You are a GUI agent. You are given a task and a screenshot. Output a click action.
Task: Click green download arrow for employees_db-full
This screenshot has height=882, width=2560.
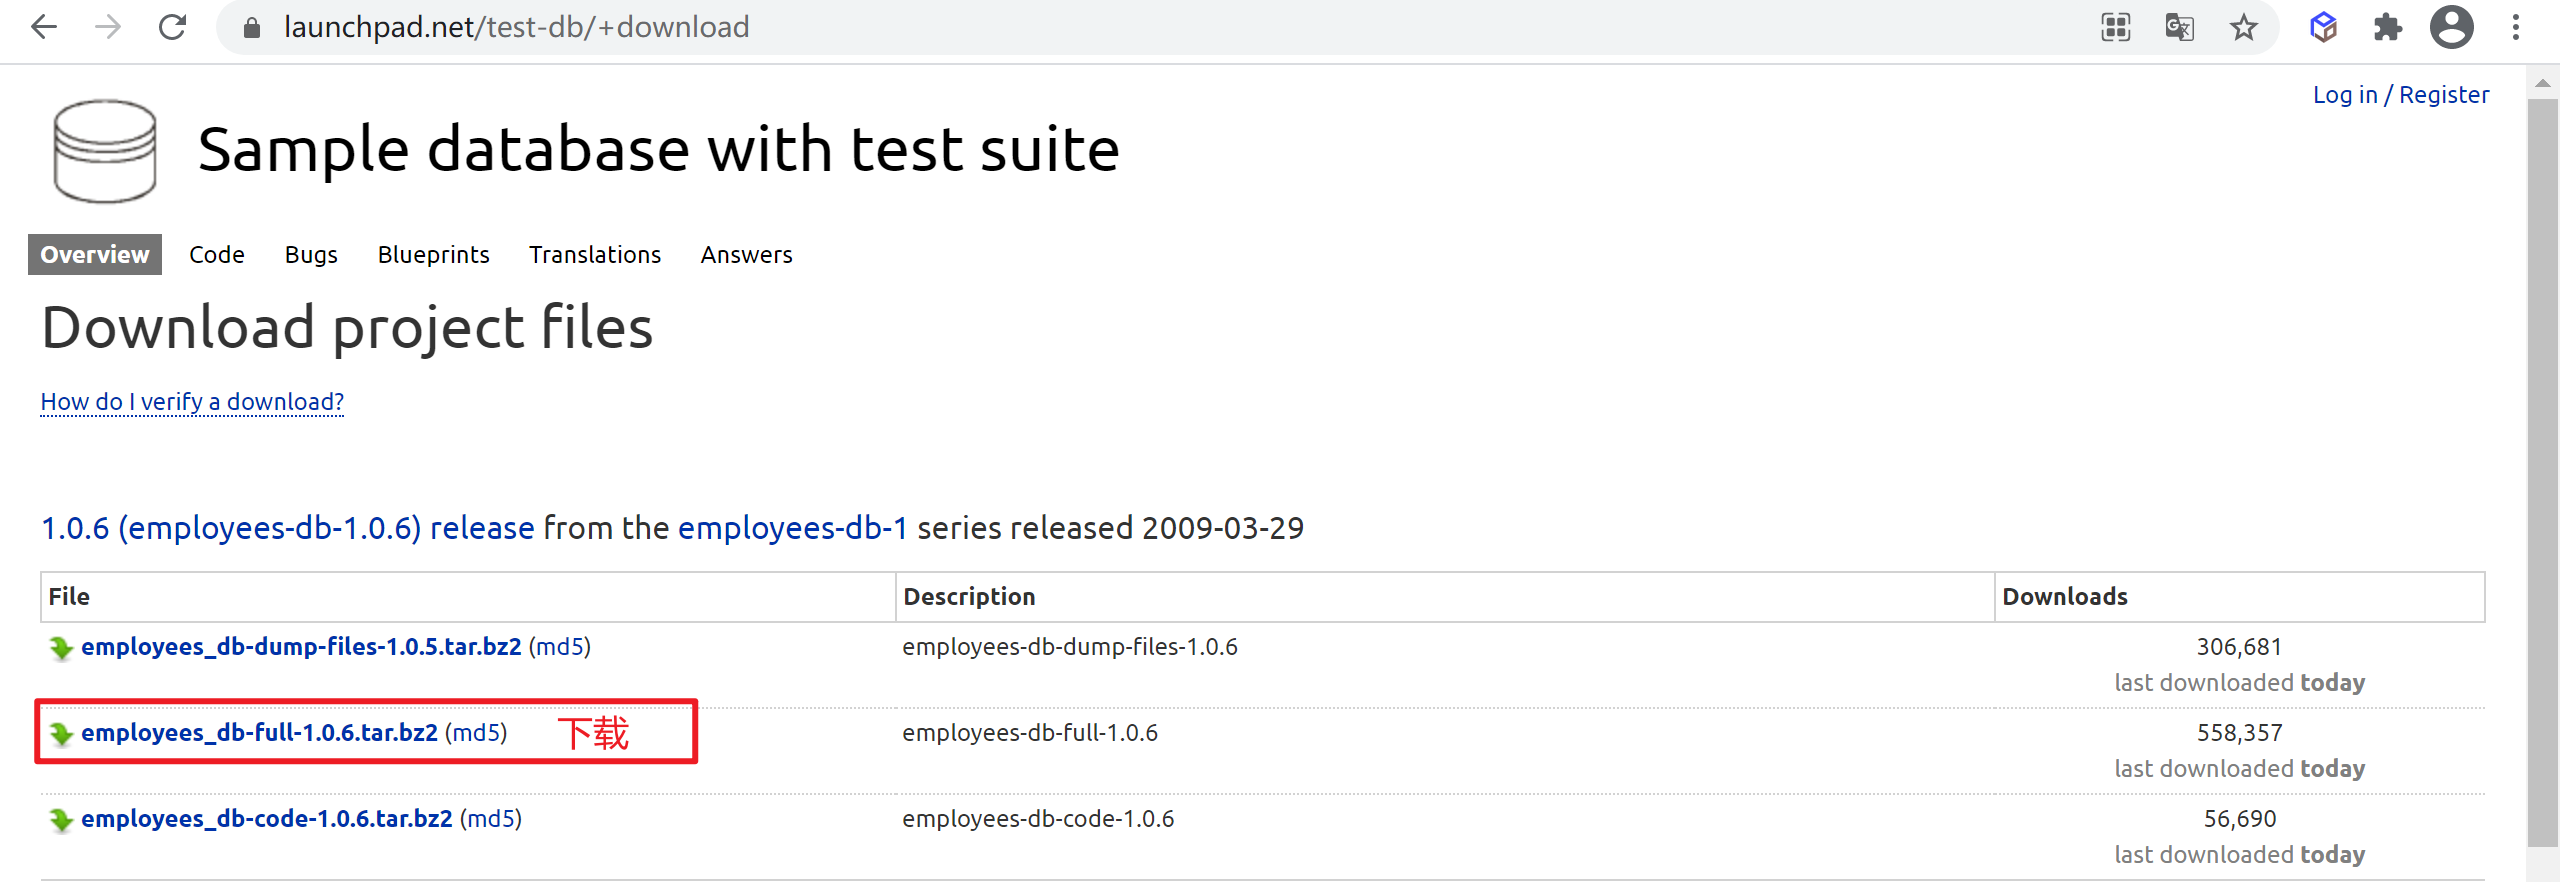61,734
